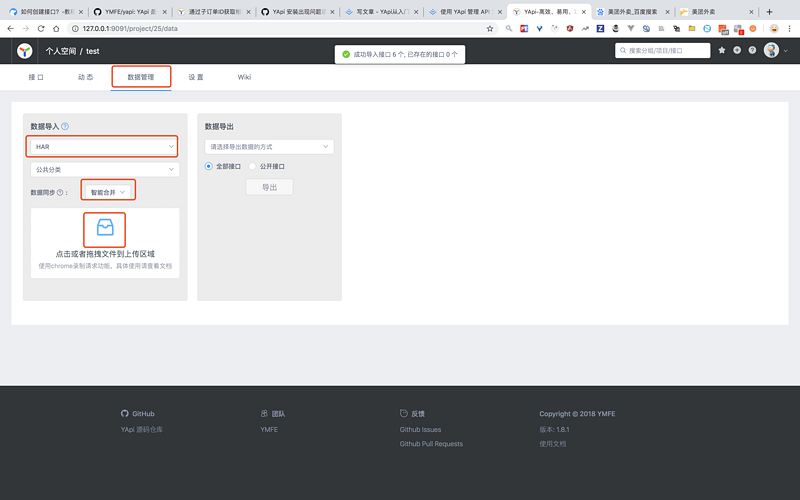Click the browser back arrow
The width and height of the screenshot is (800, 500).
tap(11, 29)
